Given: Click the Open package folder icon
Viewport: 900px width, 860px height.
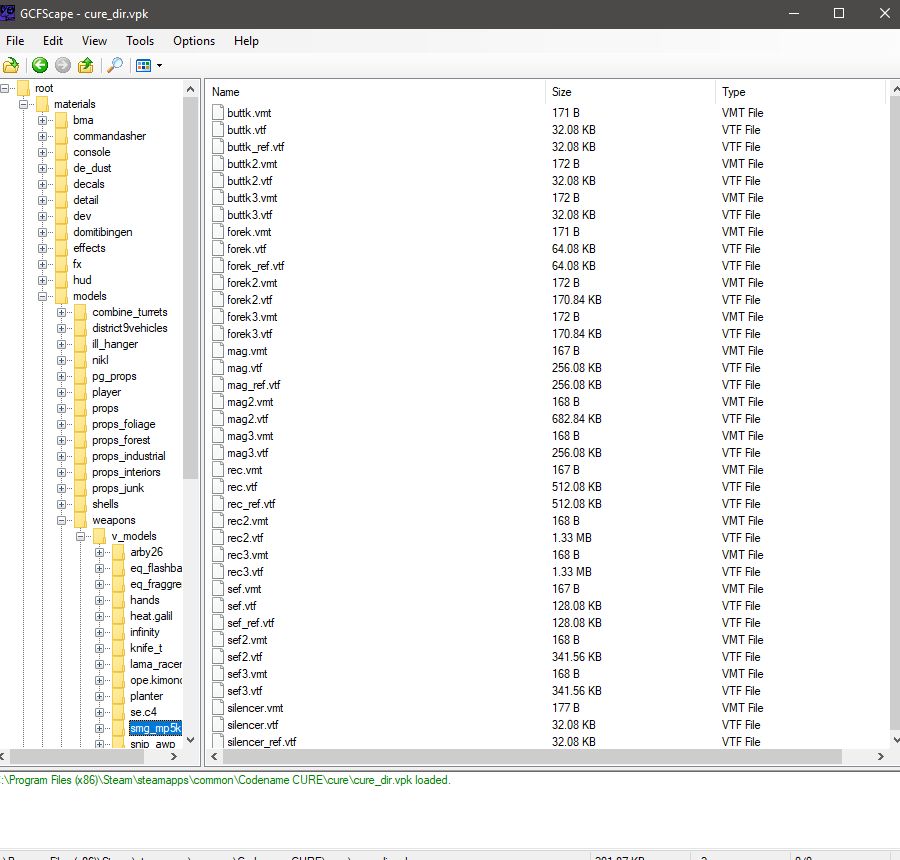Looking at the screenshot, I should pos(11,65).
